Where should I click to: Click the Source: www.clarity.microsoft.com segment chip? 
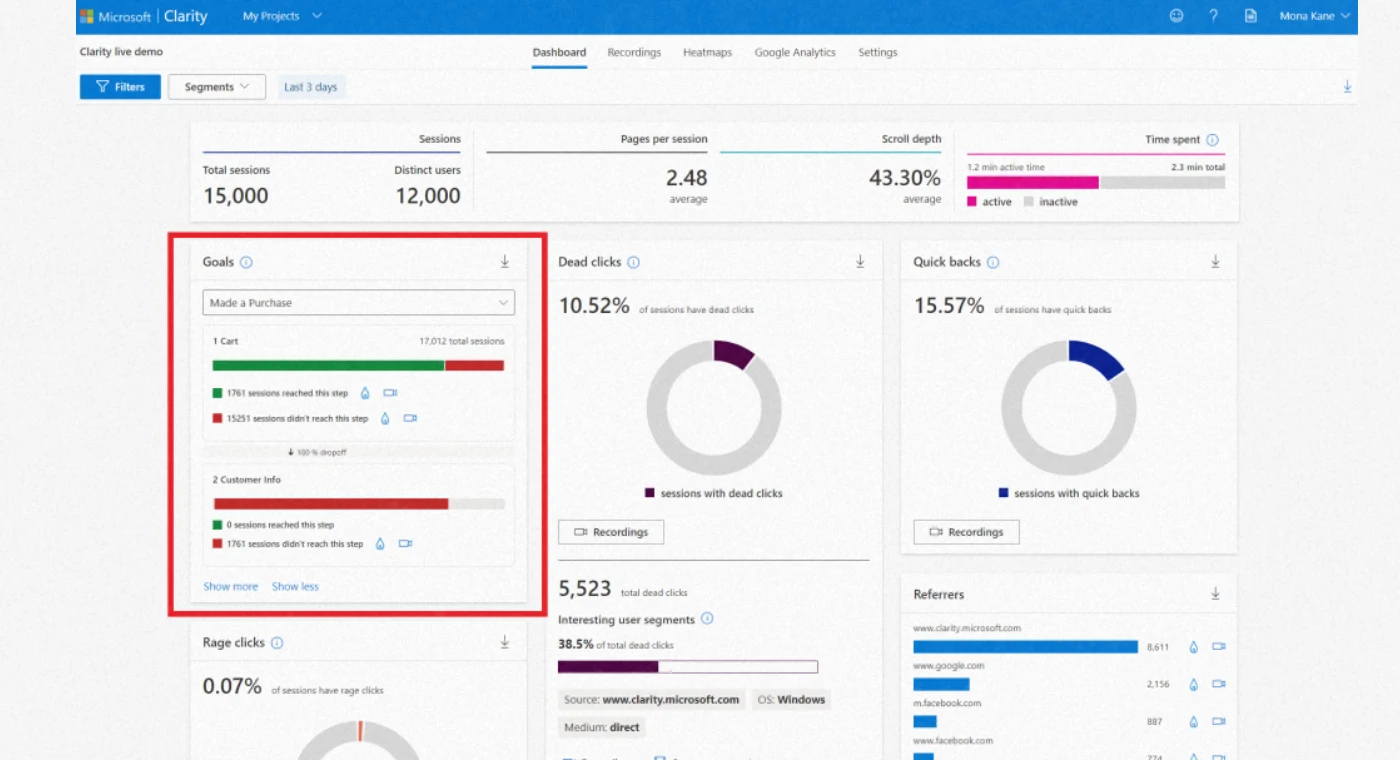tap(652, 700)
